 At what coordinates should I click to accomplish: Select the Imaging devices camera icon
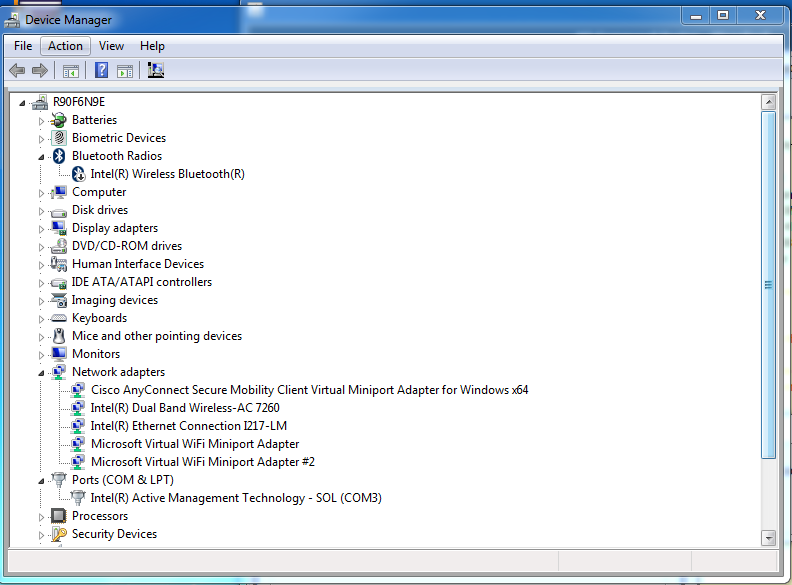tap(59, 300)
